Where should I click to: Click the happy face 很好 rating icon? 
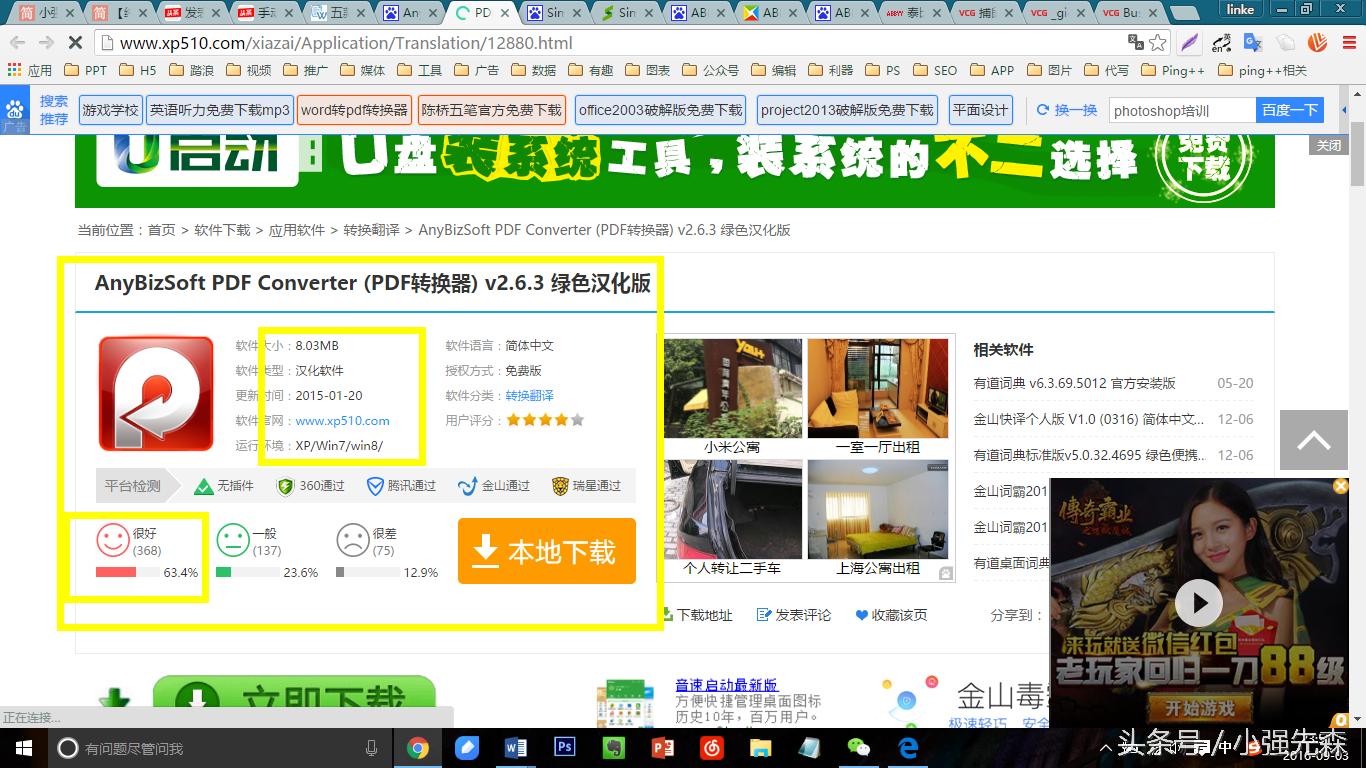pos(113,541)
